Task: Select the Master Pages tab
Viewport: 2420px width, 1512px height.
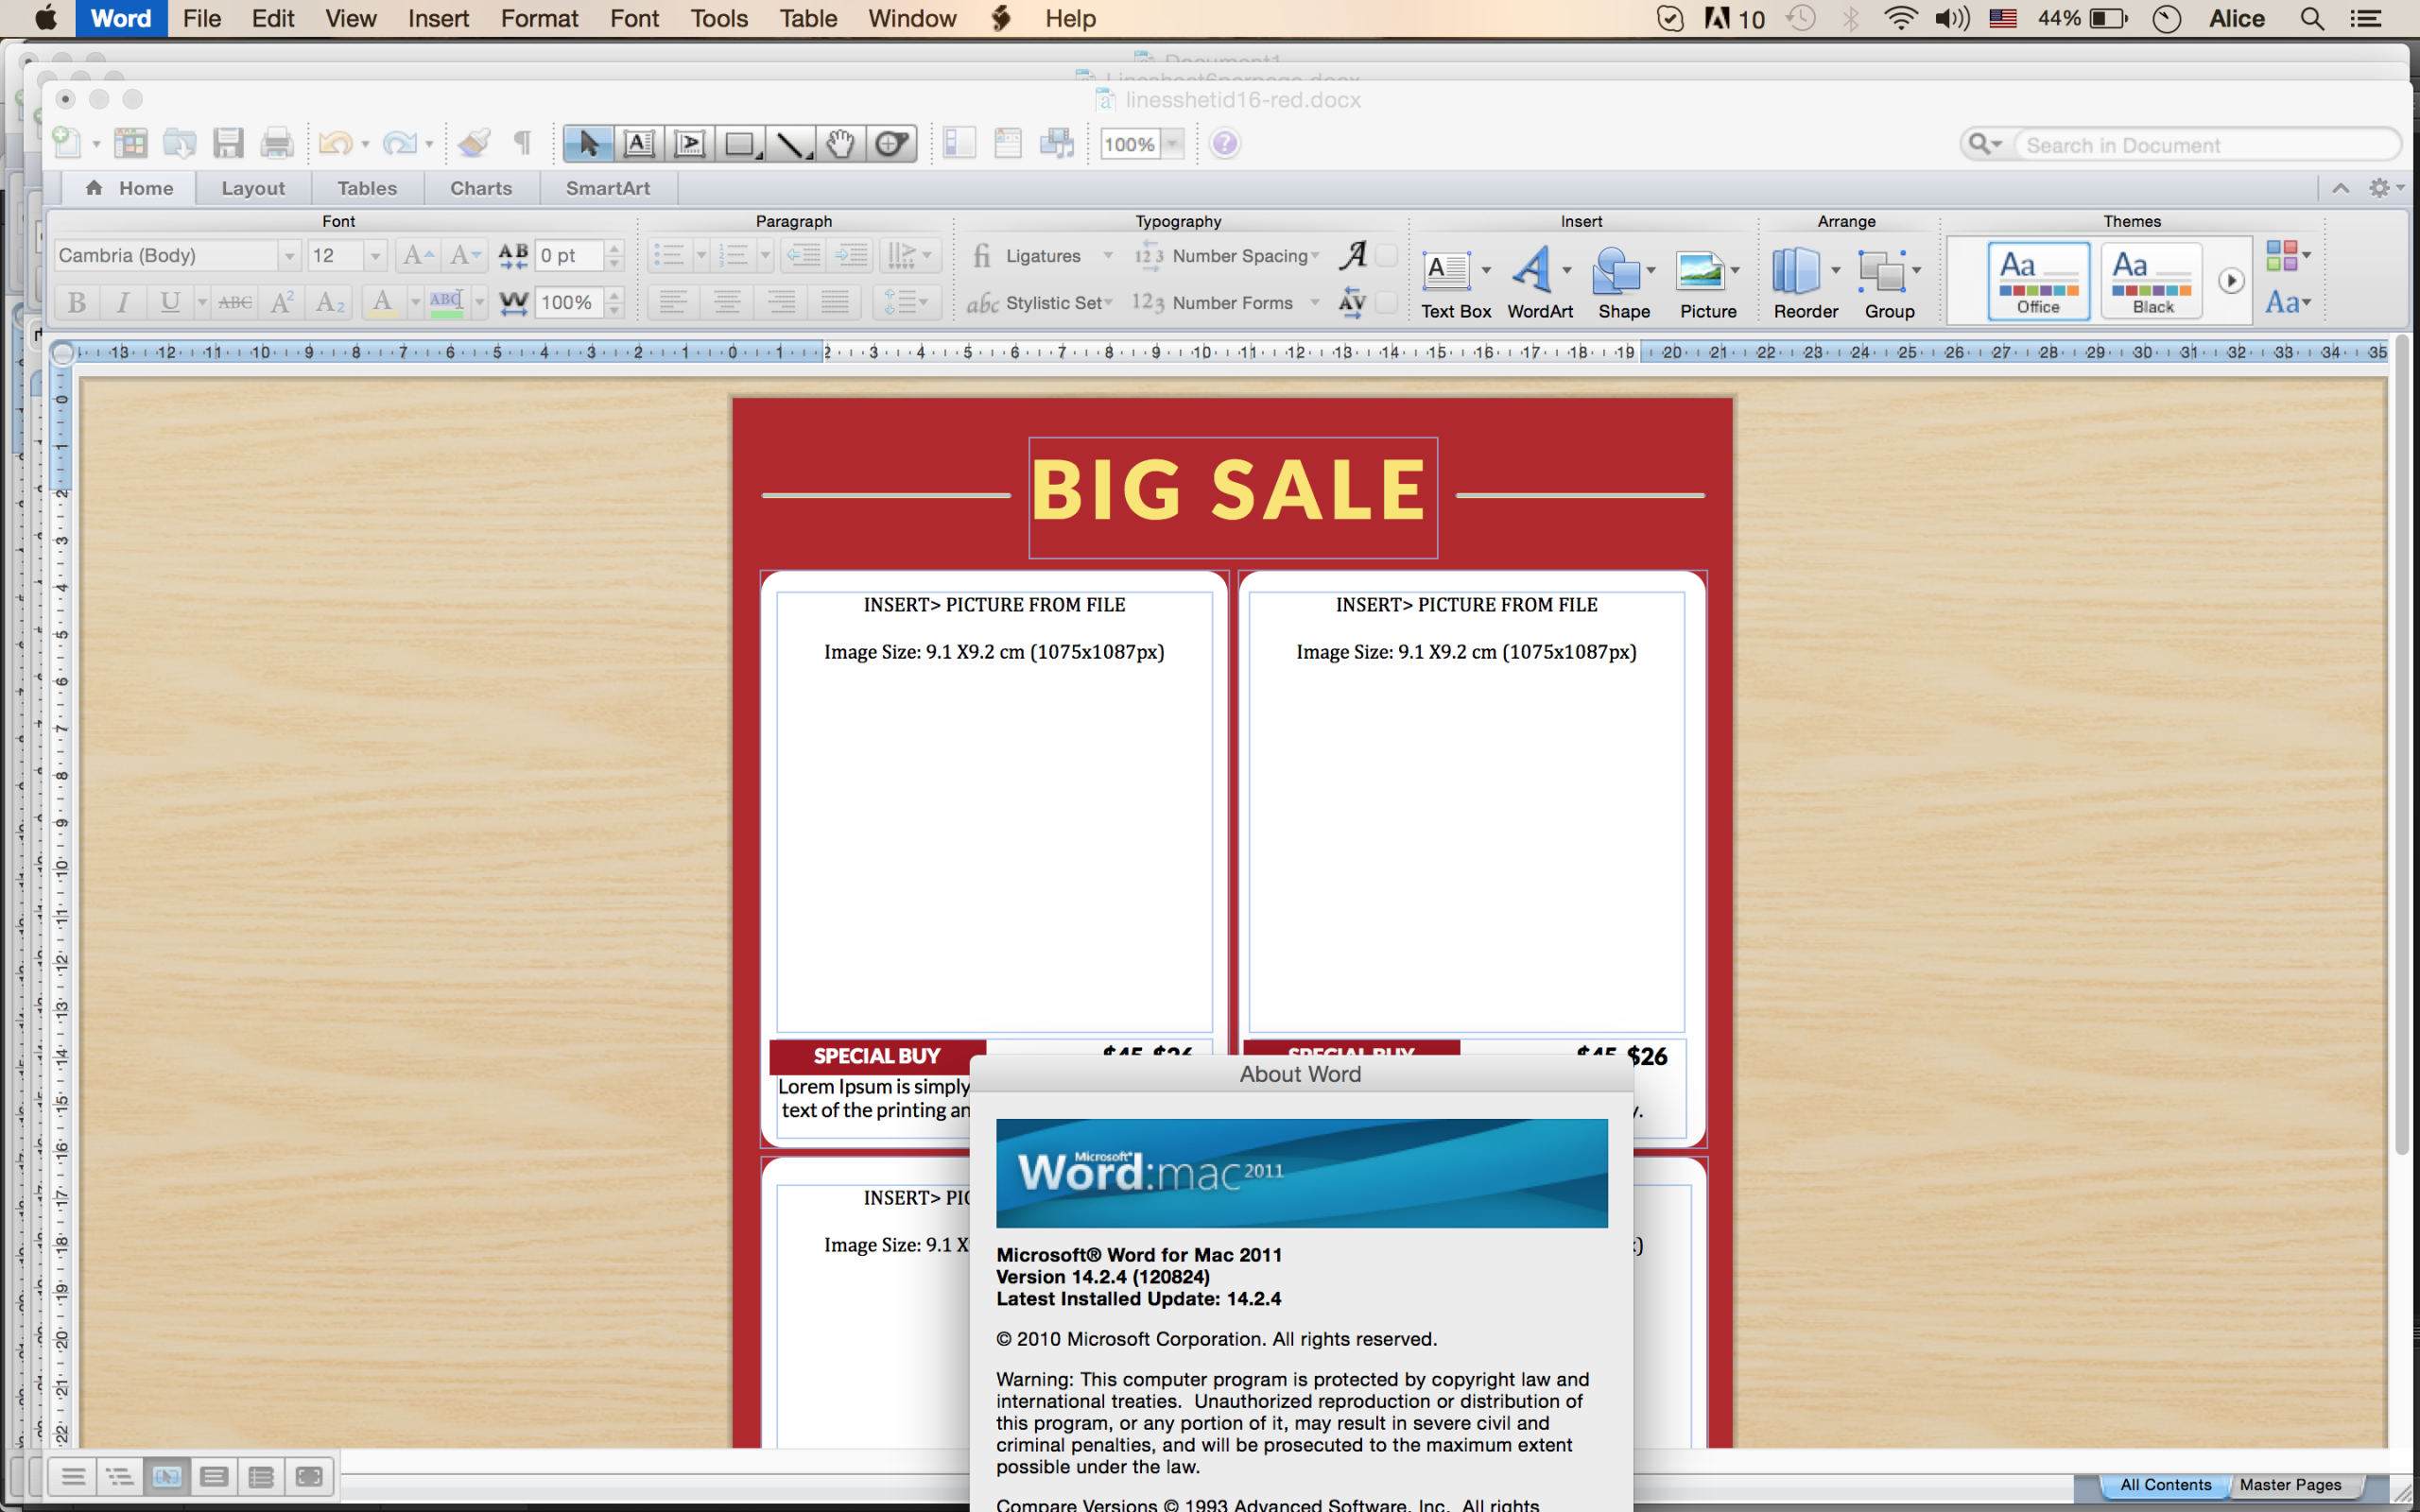Action: tap(2290, 1485)
